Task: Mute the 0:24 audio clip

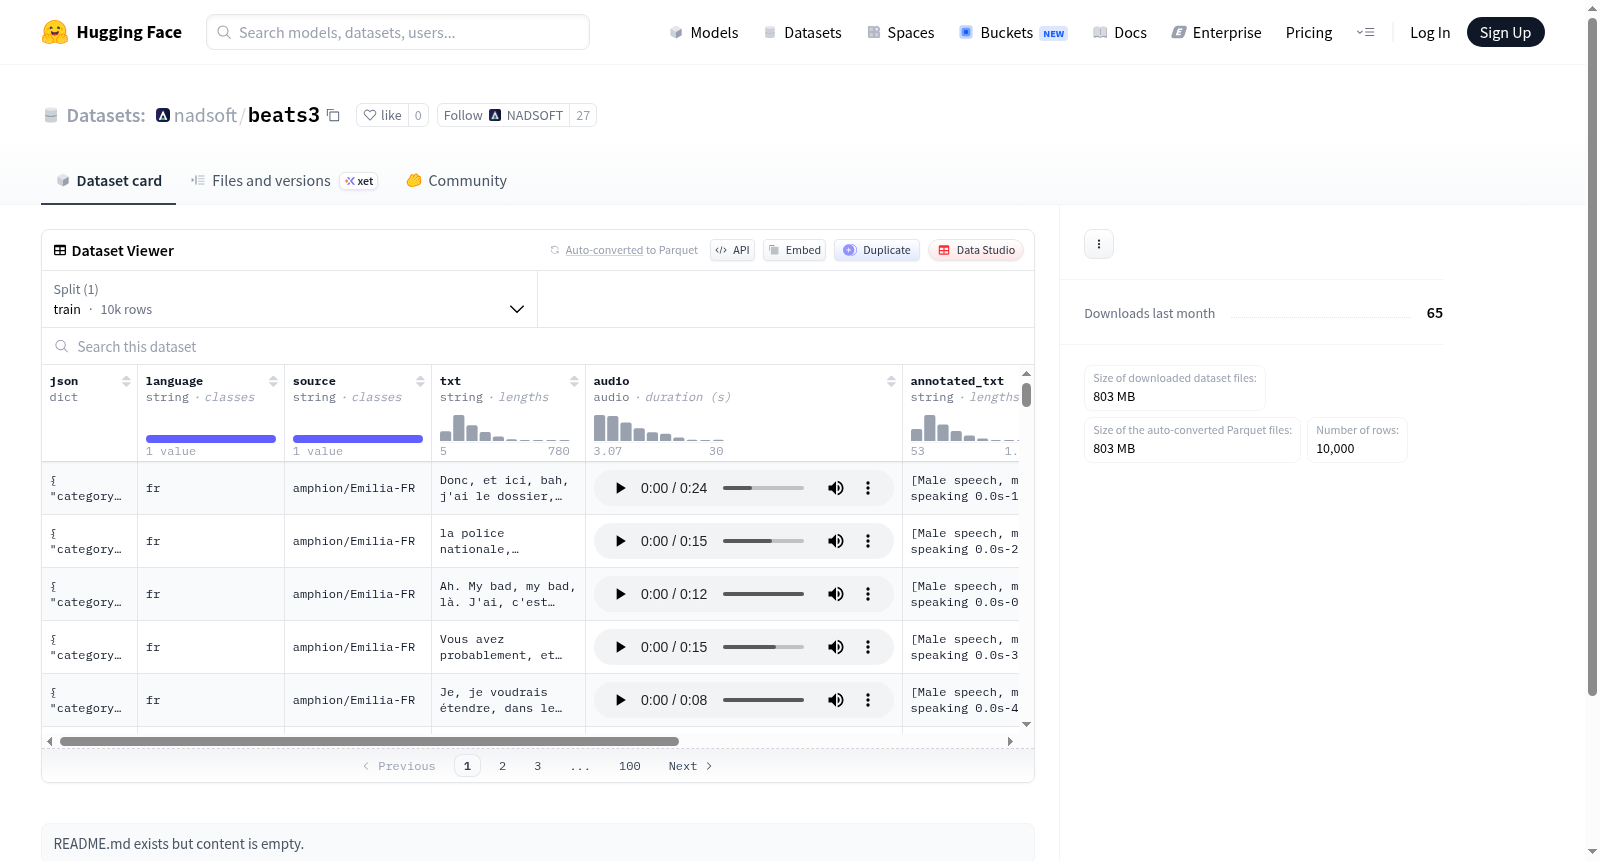Action: pyautogui.click(x=836, y=489)
